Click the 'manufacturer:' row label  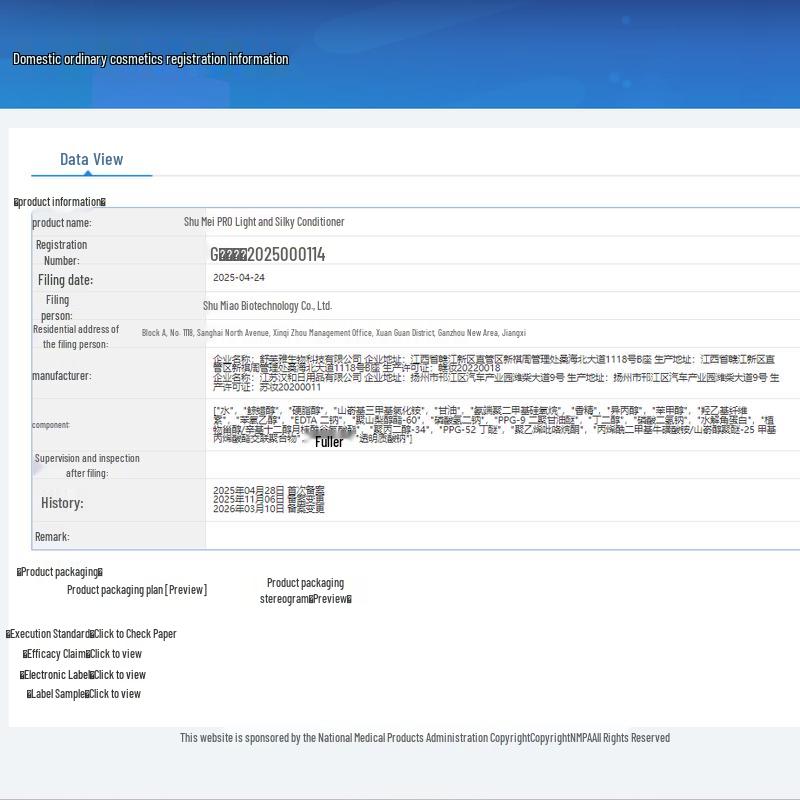click(x=62, y=376)
